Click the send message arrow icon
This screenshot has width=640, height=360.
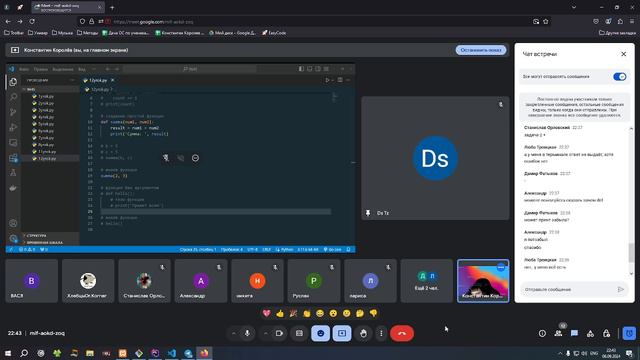pos(620,289)
